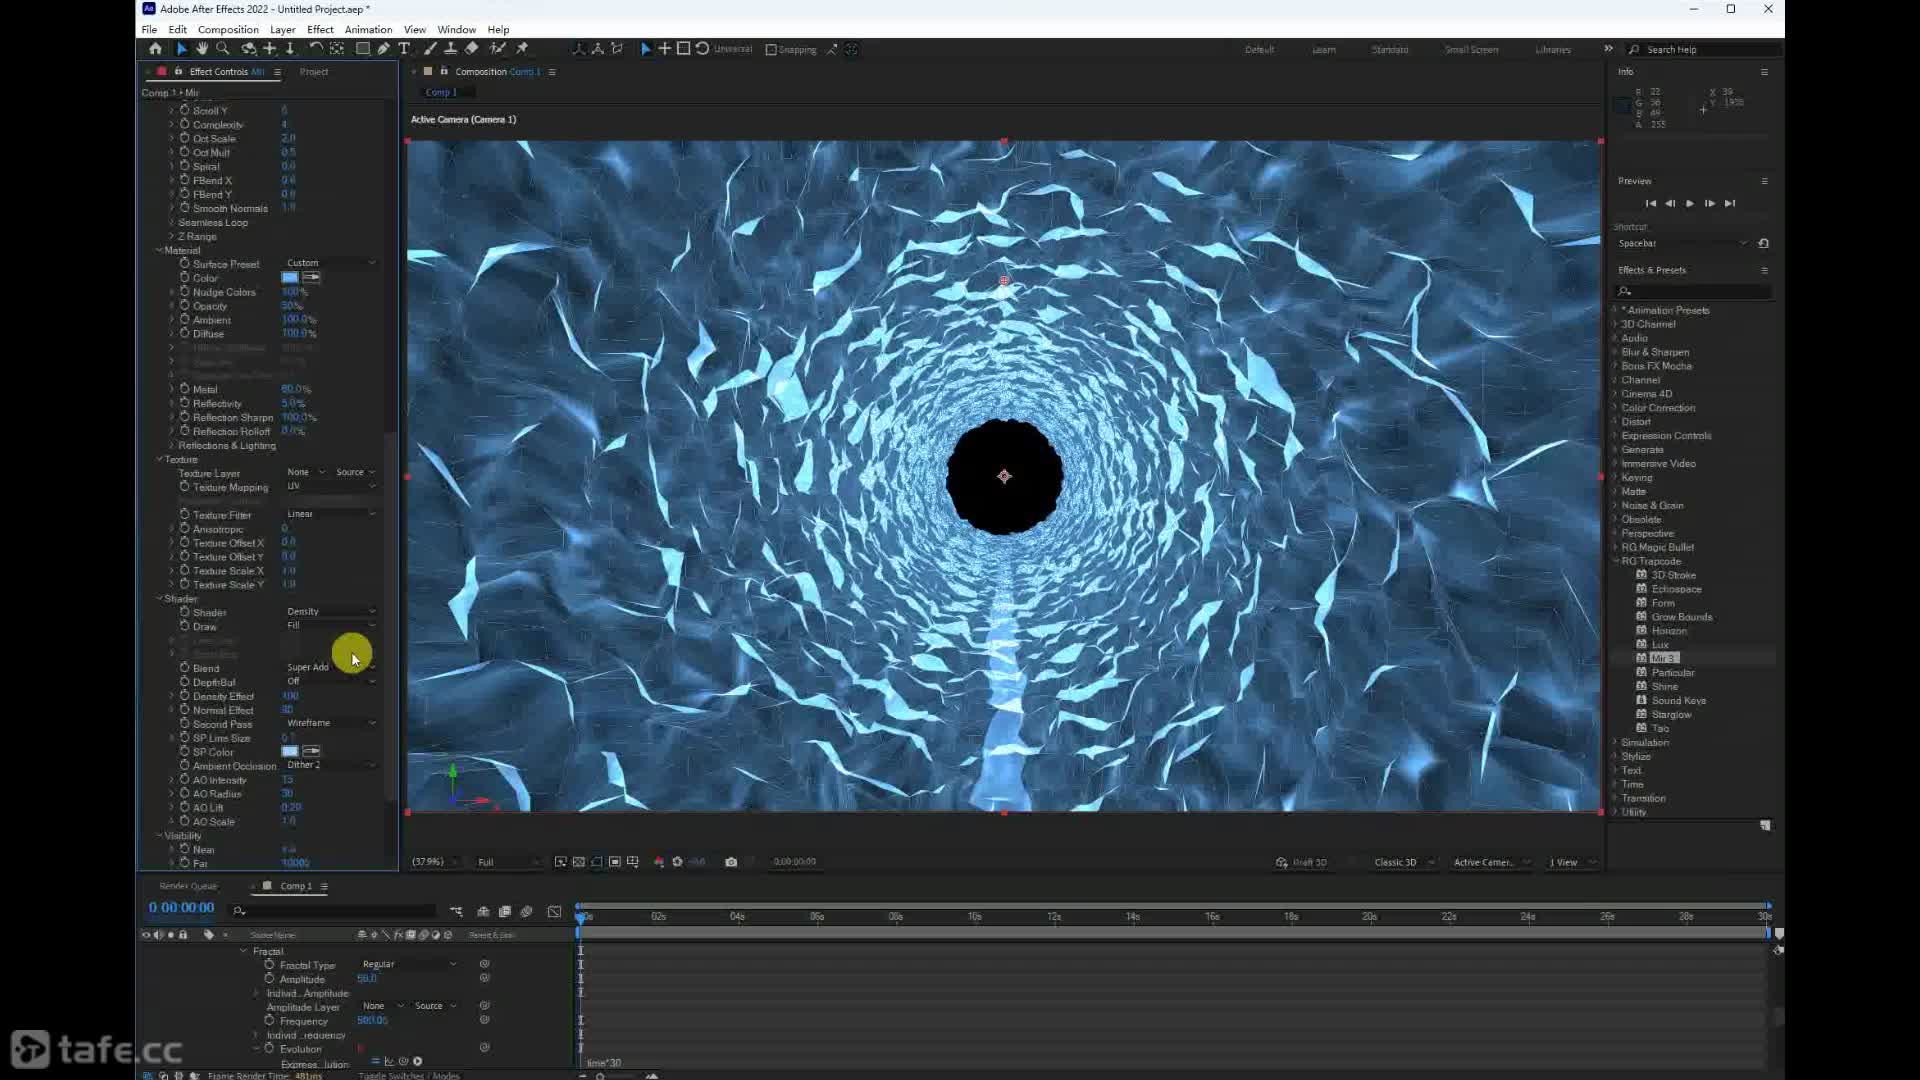Select the Orbit camera tool
This screenshot has height=1080, width=1920.
[x=248, y=48]
